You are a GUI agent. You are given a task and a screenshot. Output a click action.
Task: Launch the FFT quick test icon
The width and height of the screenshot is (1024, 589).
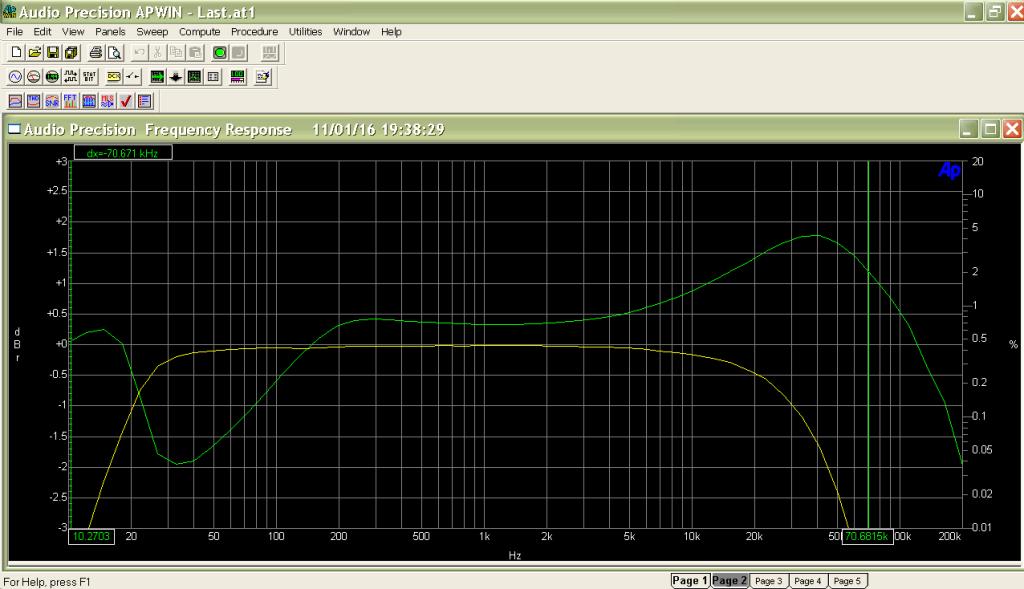coord(70,101)
